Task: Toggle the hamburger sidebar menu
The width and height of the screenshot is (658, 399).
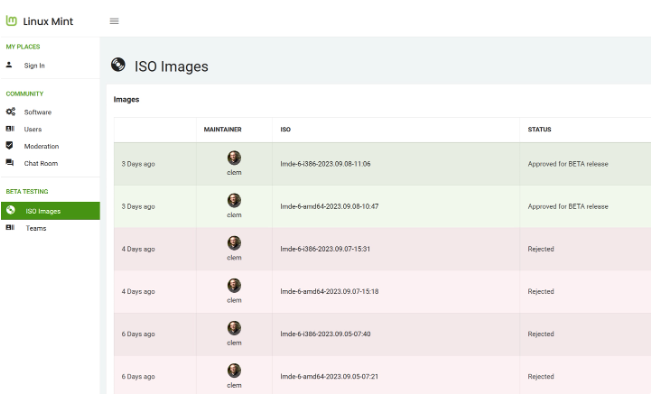Action: (x=114, y=21)
